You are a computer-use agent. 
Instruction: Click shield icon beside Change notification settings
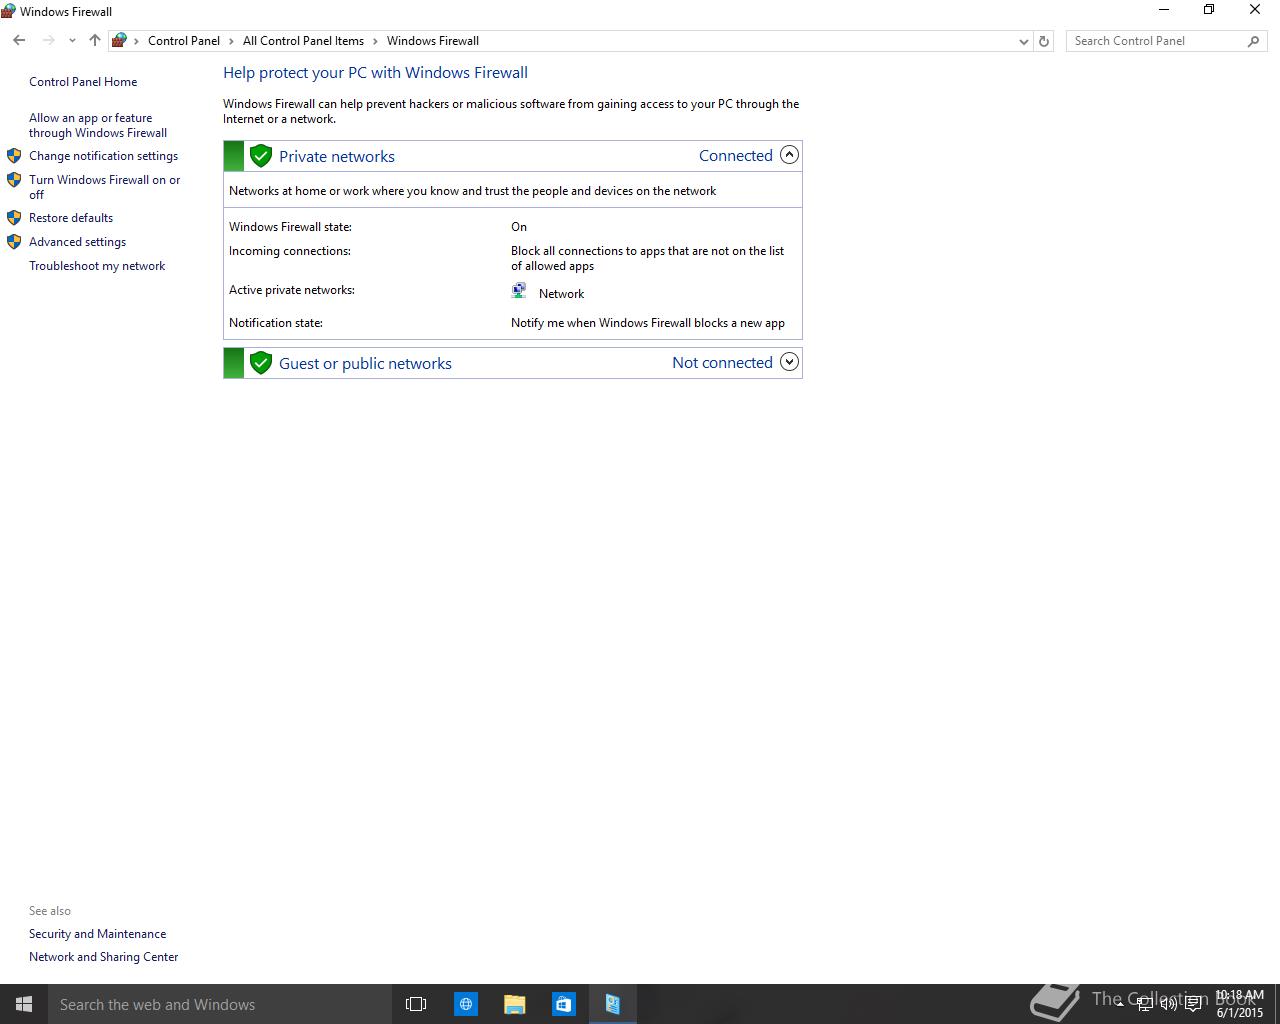click(14, 156)
